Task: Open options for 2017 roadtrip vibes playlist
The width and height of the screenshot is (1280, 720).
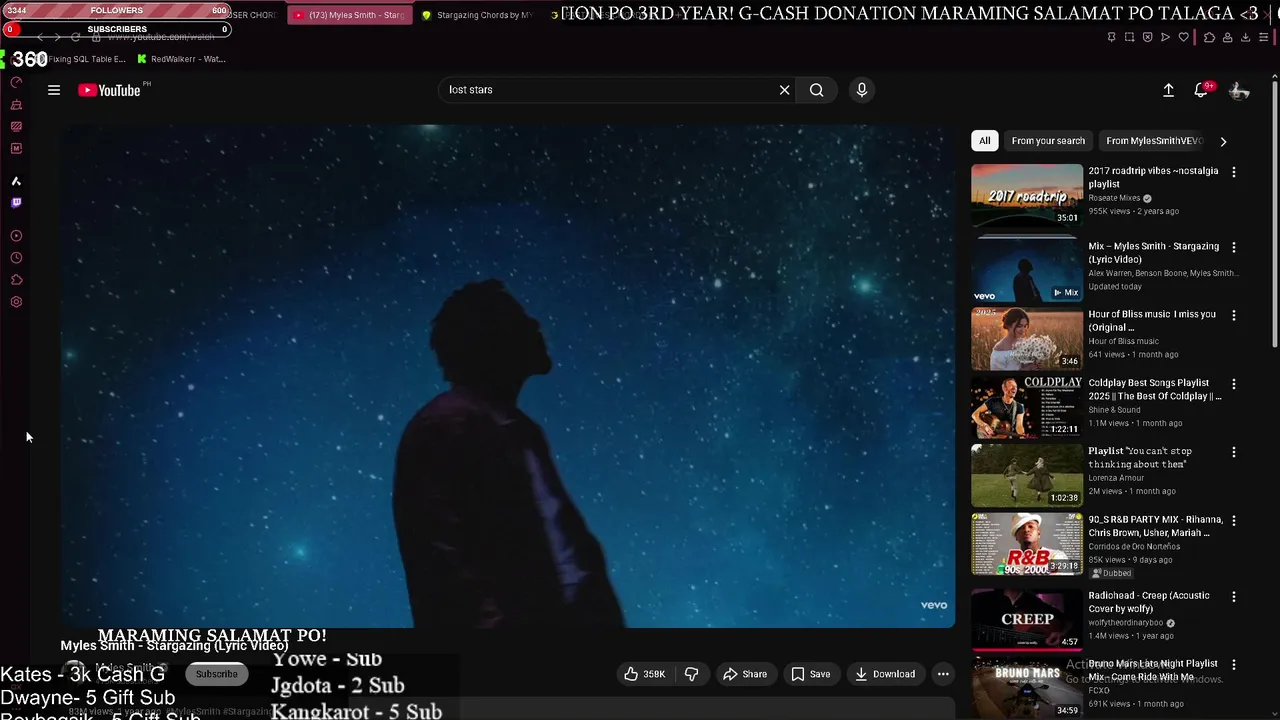Action: 1234,172
